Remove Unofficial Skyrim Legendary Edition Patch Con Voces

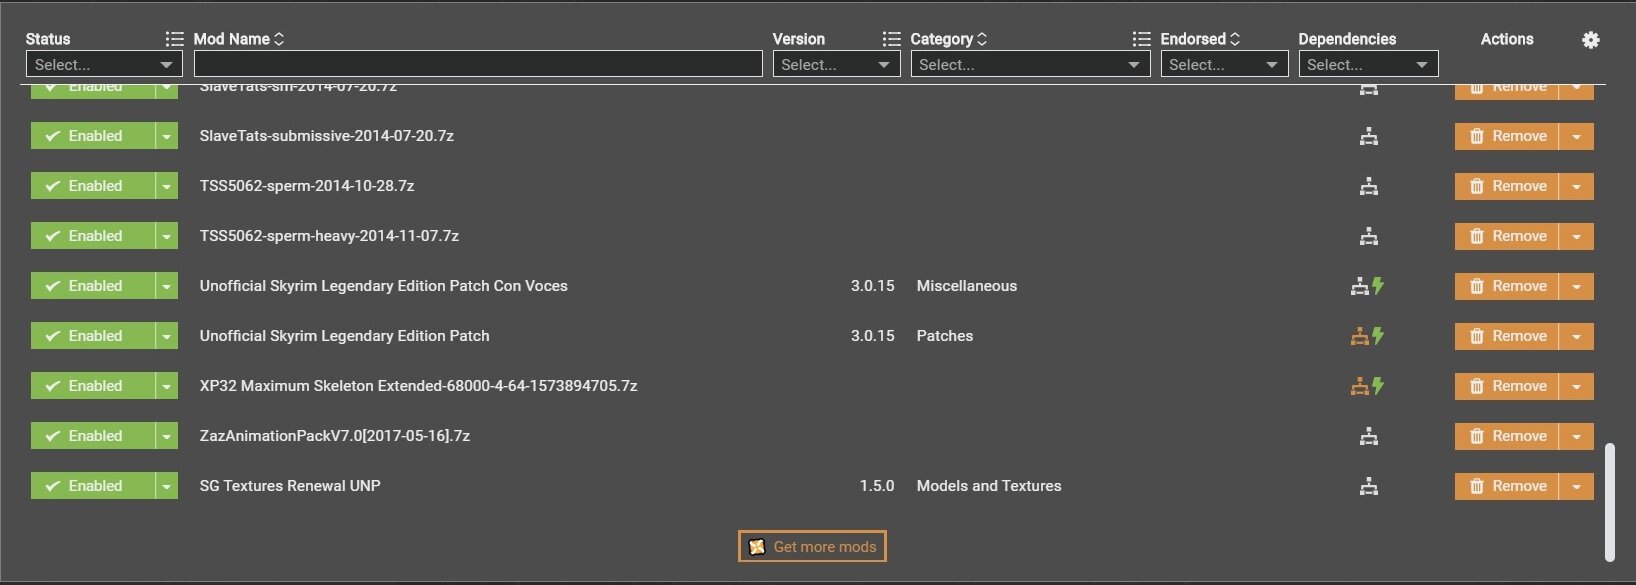1507,286
